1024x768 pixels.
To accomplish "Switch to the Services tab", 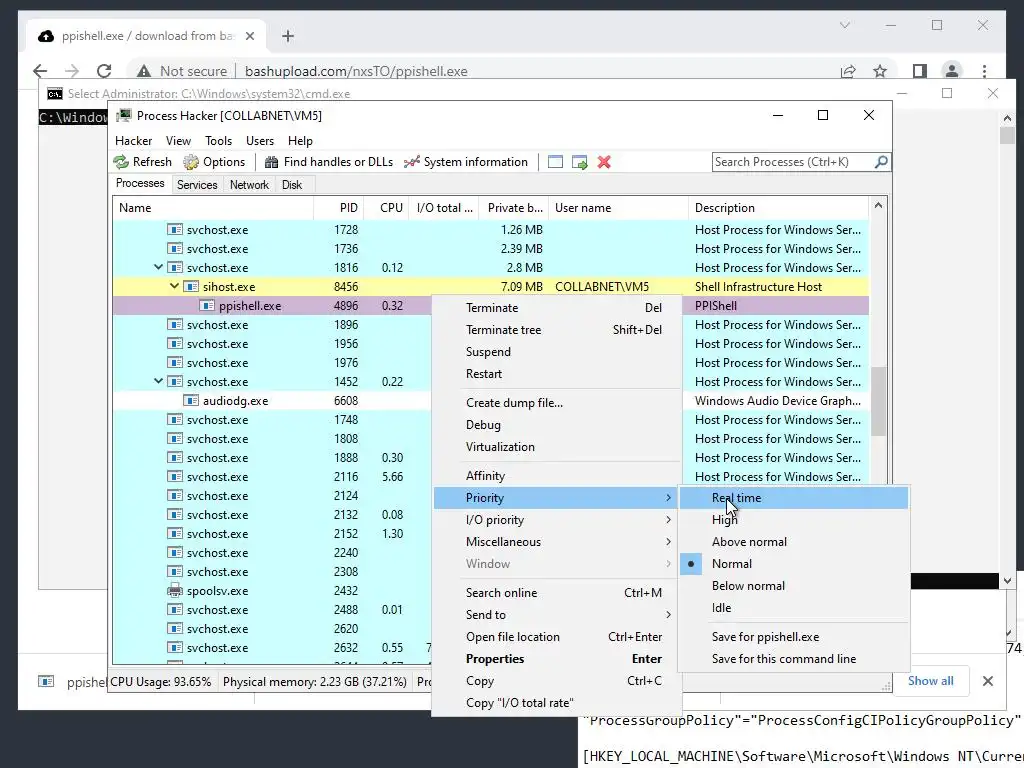I will [x=197, y=185].
